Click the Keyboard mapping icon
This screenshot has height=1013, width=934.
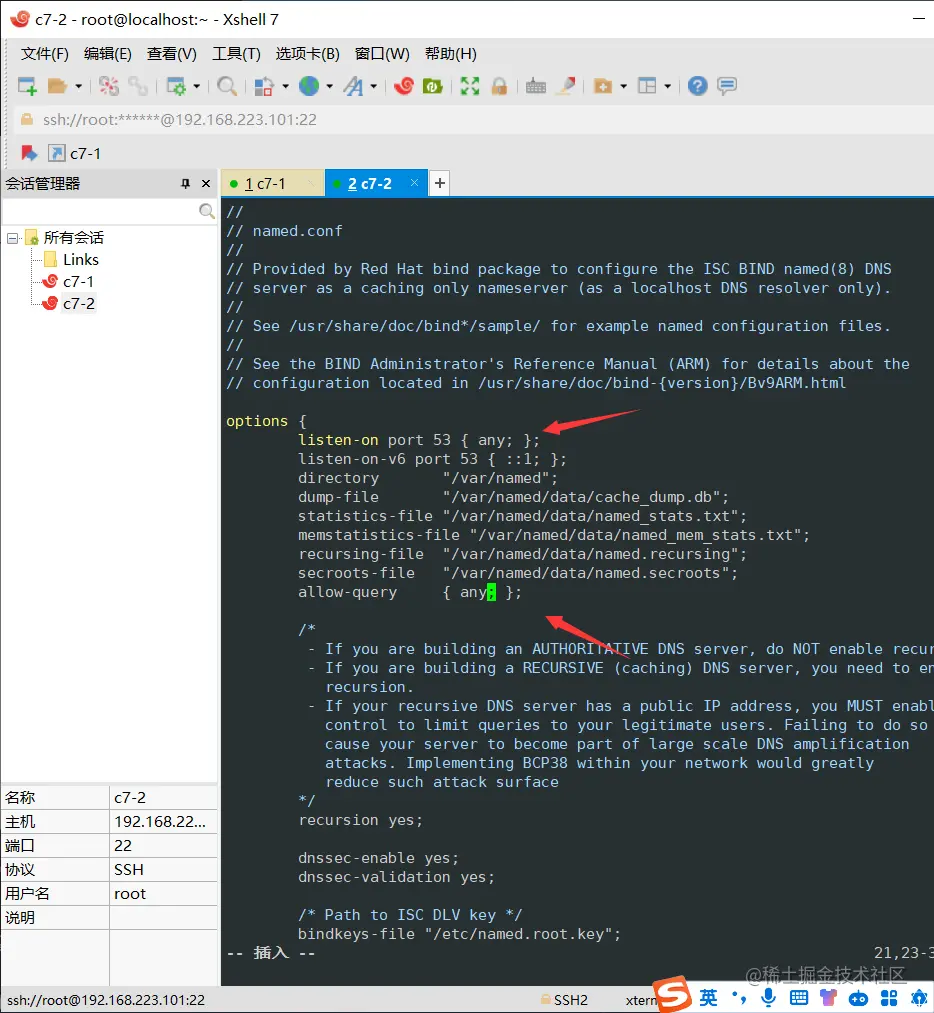tap(535, 86)
